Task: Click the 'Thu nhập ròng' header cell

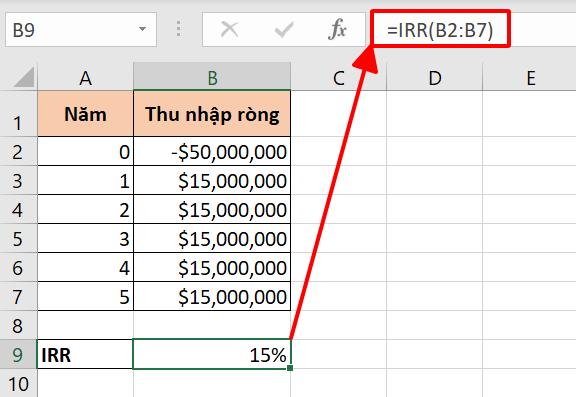Action: pyautogui.click(x=212, y=113)
